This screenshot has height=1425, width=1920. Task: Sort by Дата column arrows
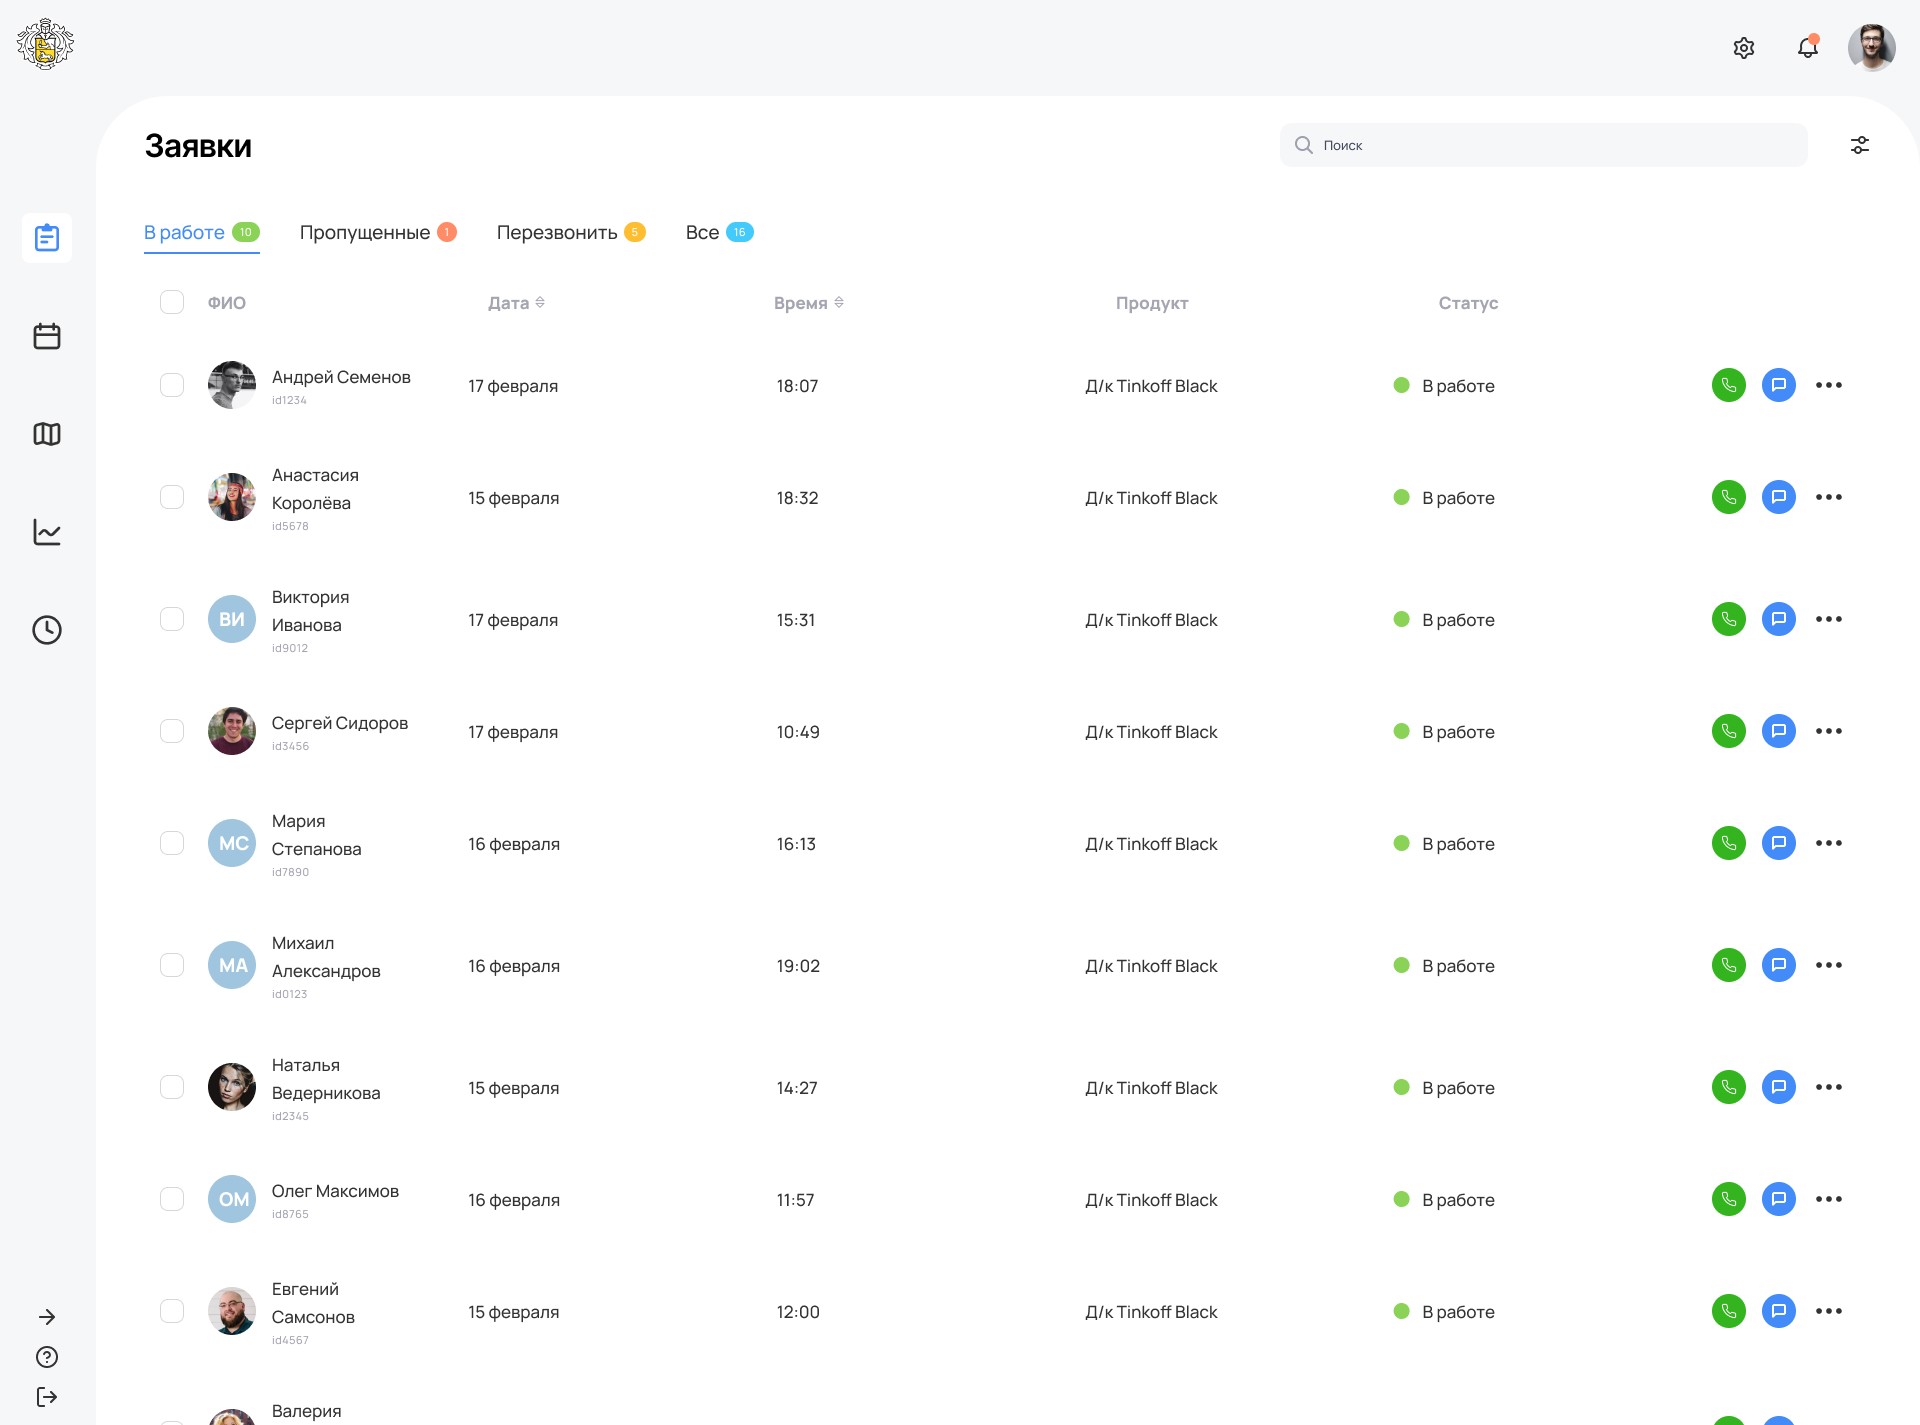coord(540,302)
